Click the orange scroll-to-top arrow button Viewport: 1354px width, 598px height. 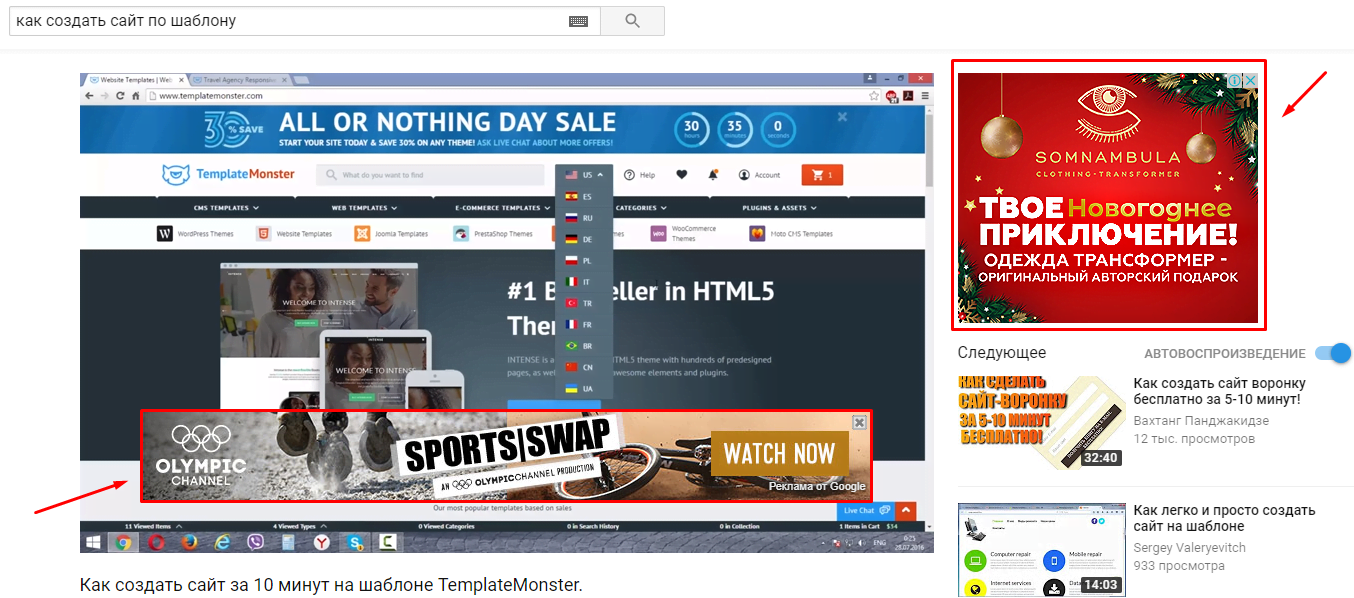tap(907, 511)
